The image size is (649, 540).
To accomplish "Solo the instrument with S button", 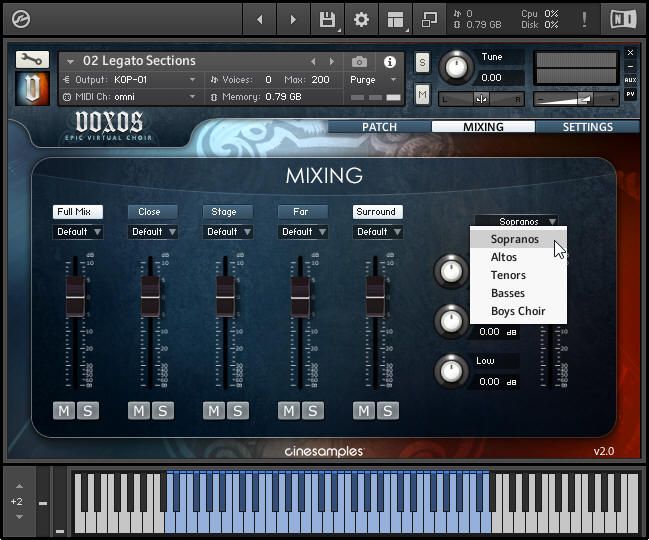I will coord(422,62).
